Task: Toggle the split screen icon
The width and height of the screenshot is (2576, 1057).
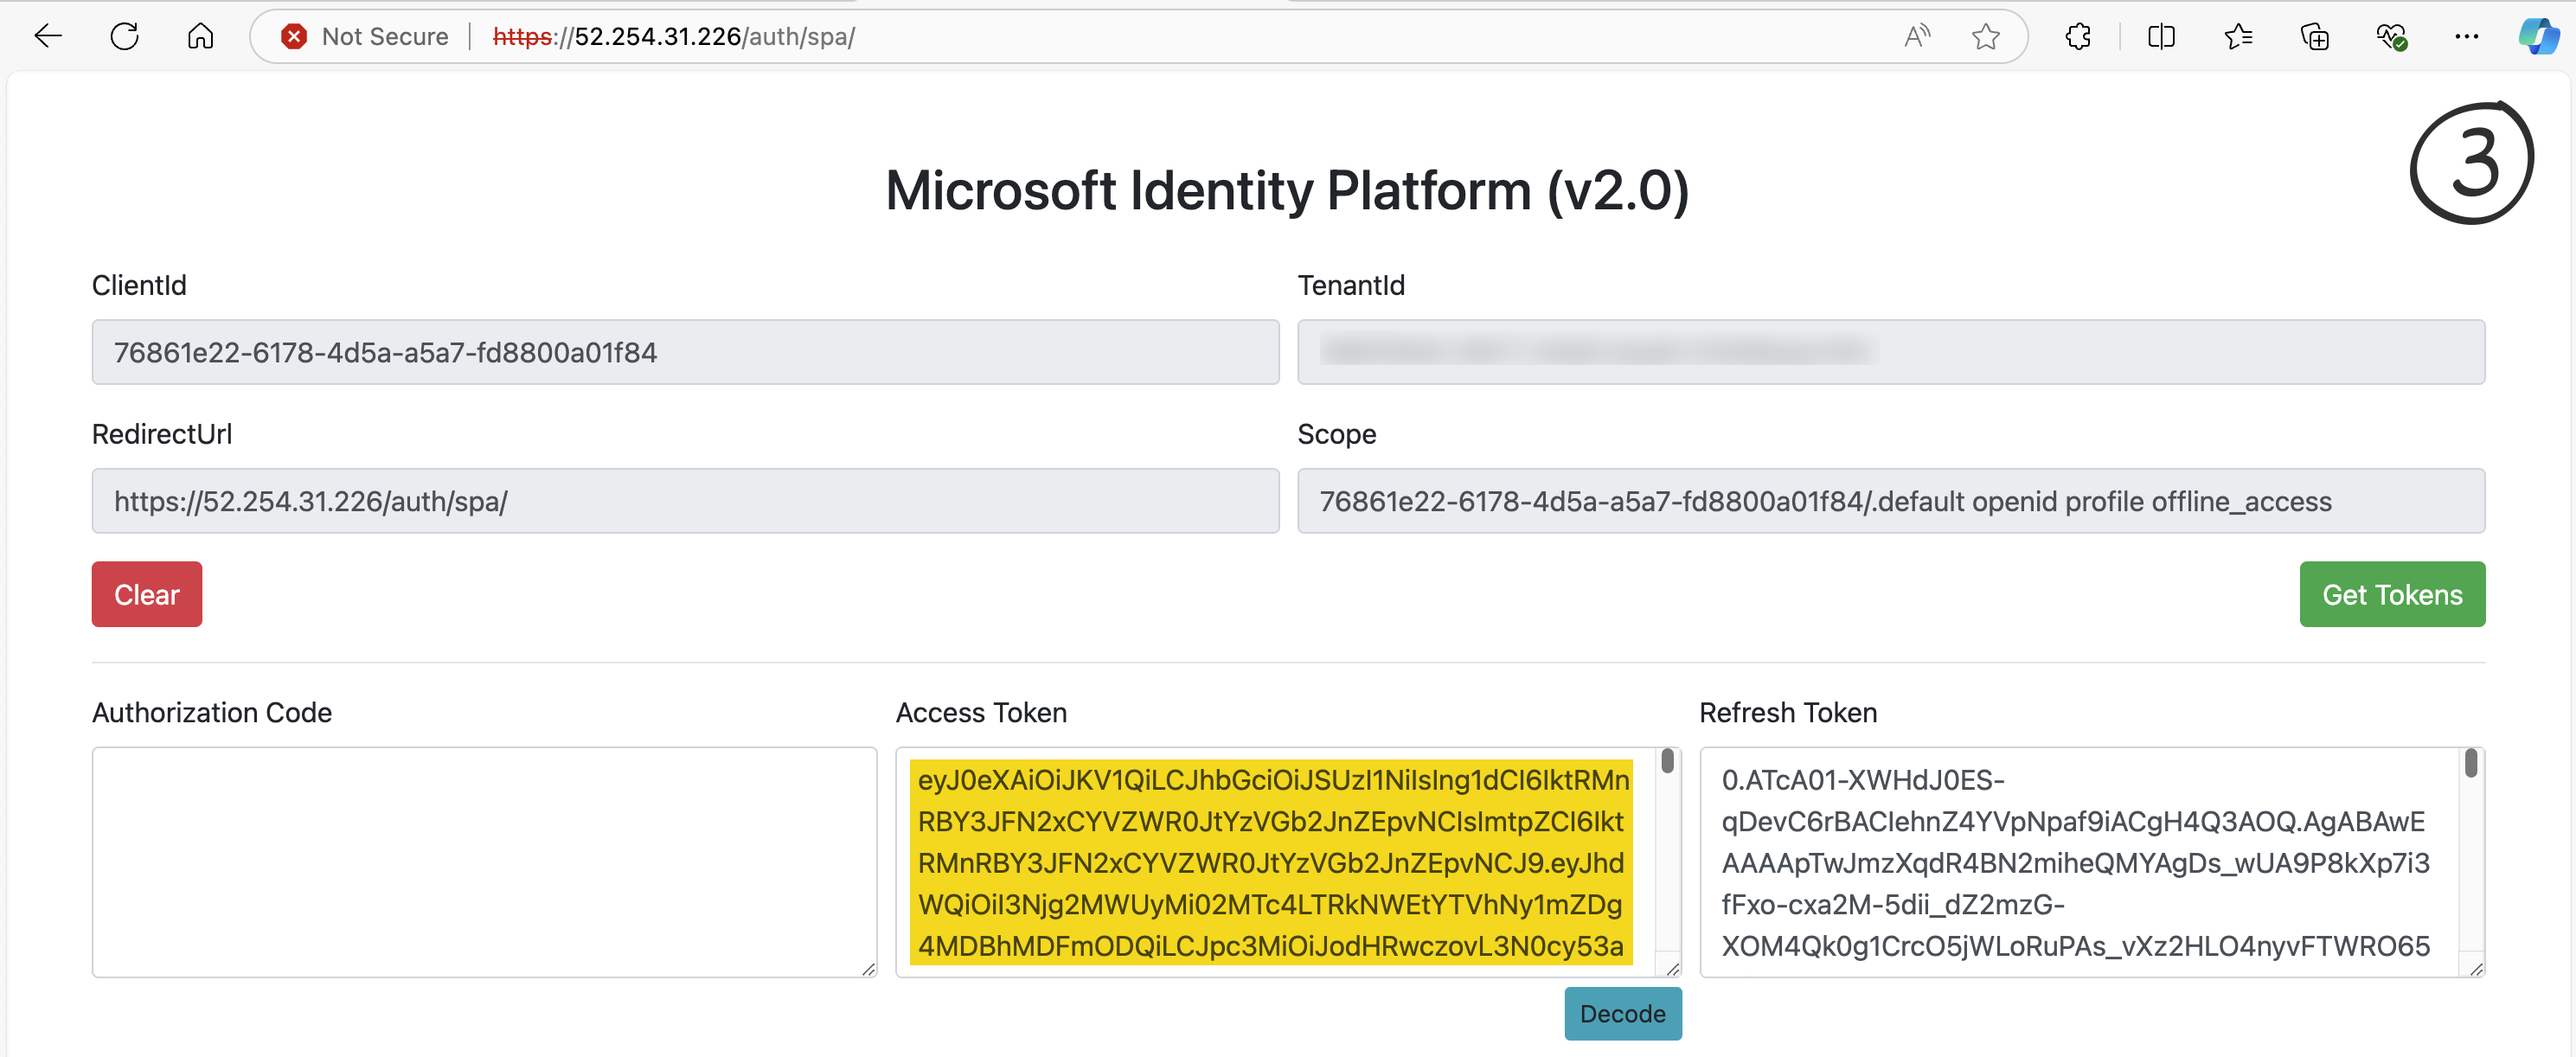Action: 2161,37
